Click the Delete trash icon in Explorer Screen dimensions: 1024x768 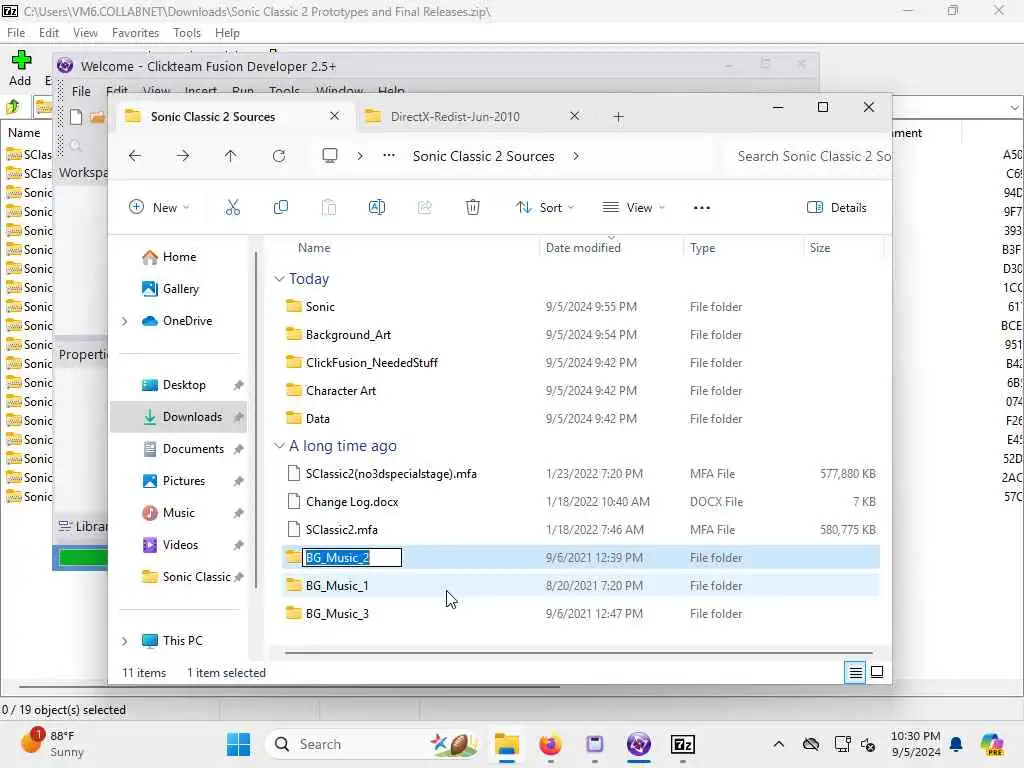473,208
